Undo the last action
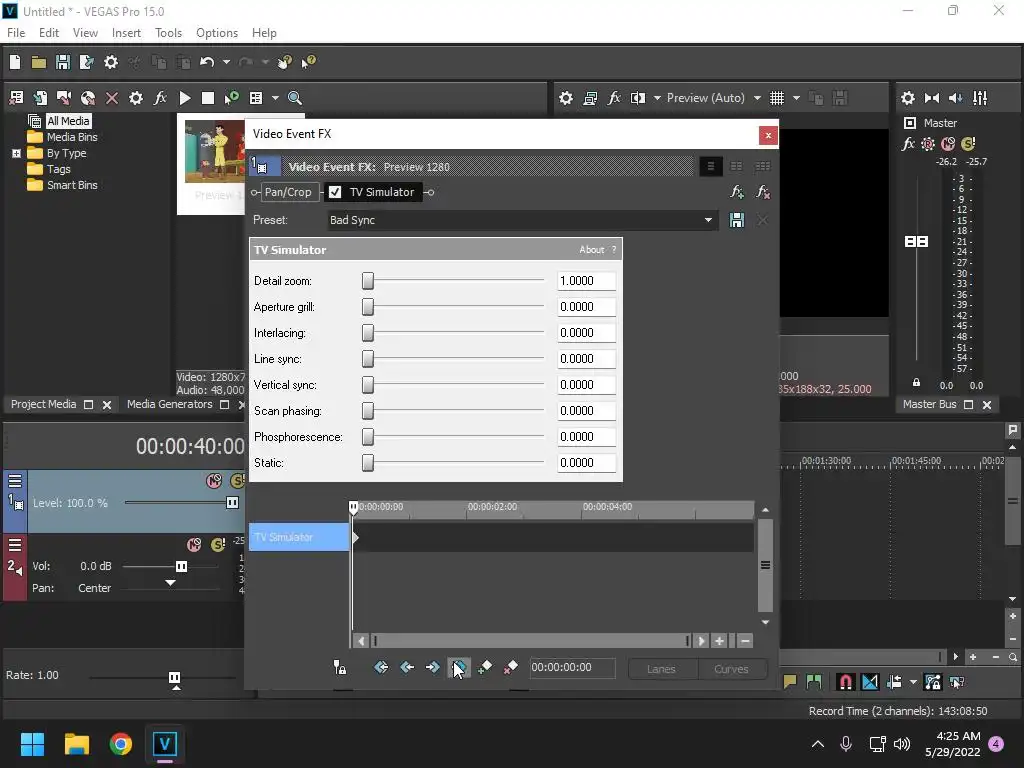Image resolution: width=1024 pixels, height=768 pixels. coord(207,62)
